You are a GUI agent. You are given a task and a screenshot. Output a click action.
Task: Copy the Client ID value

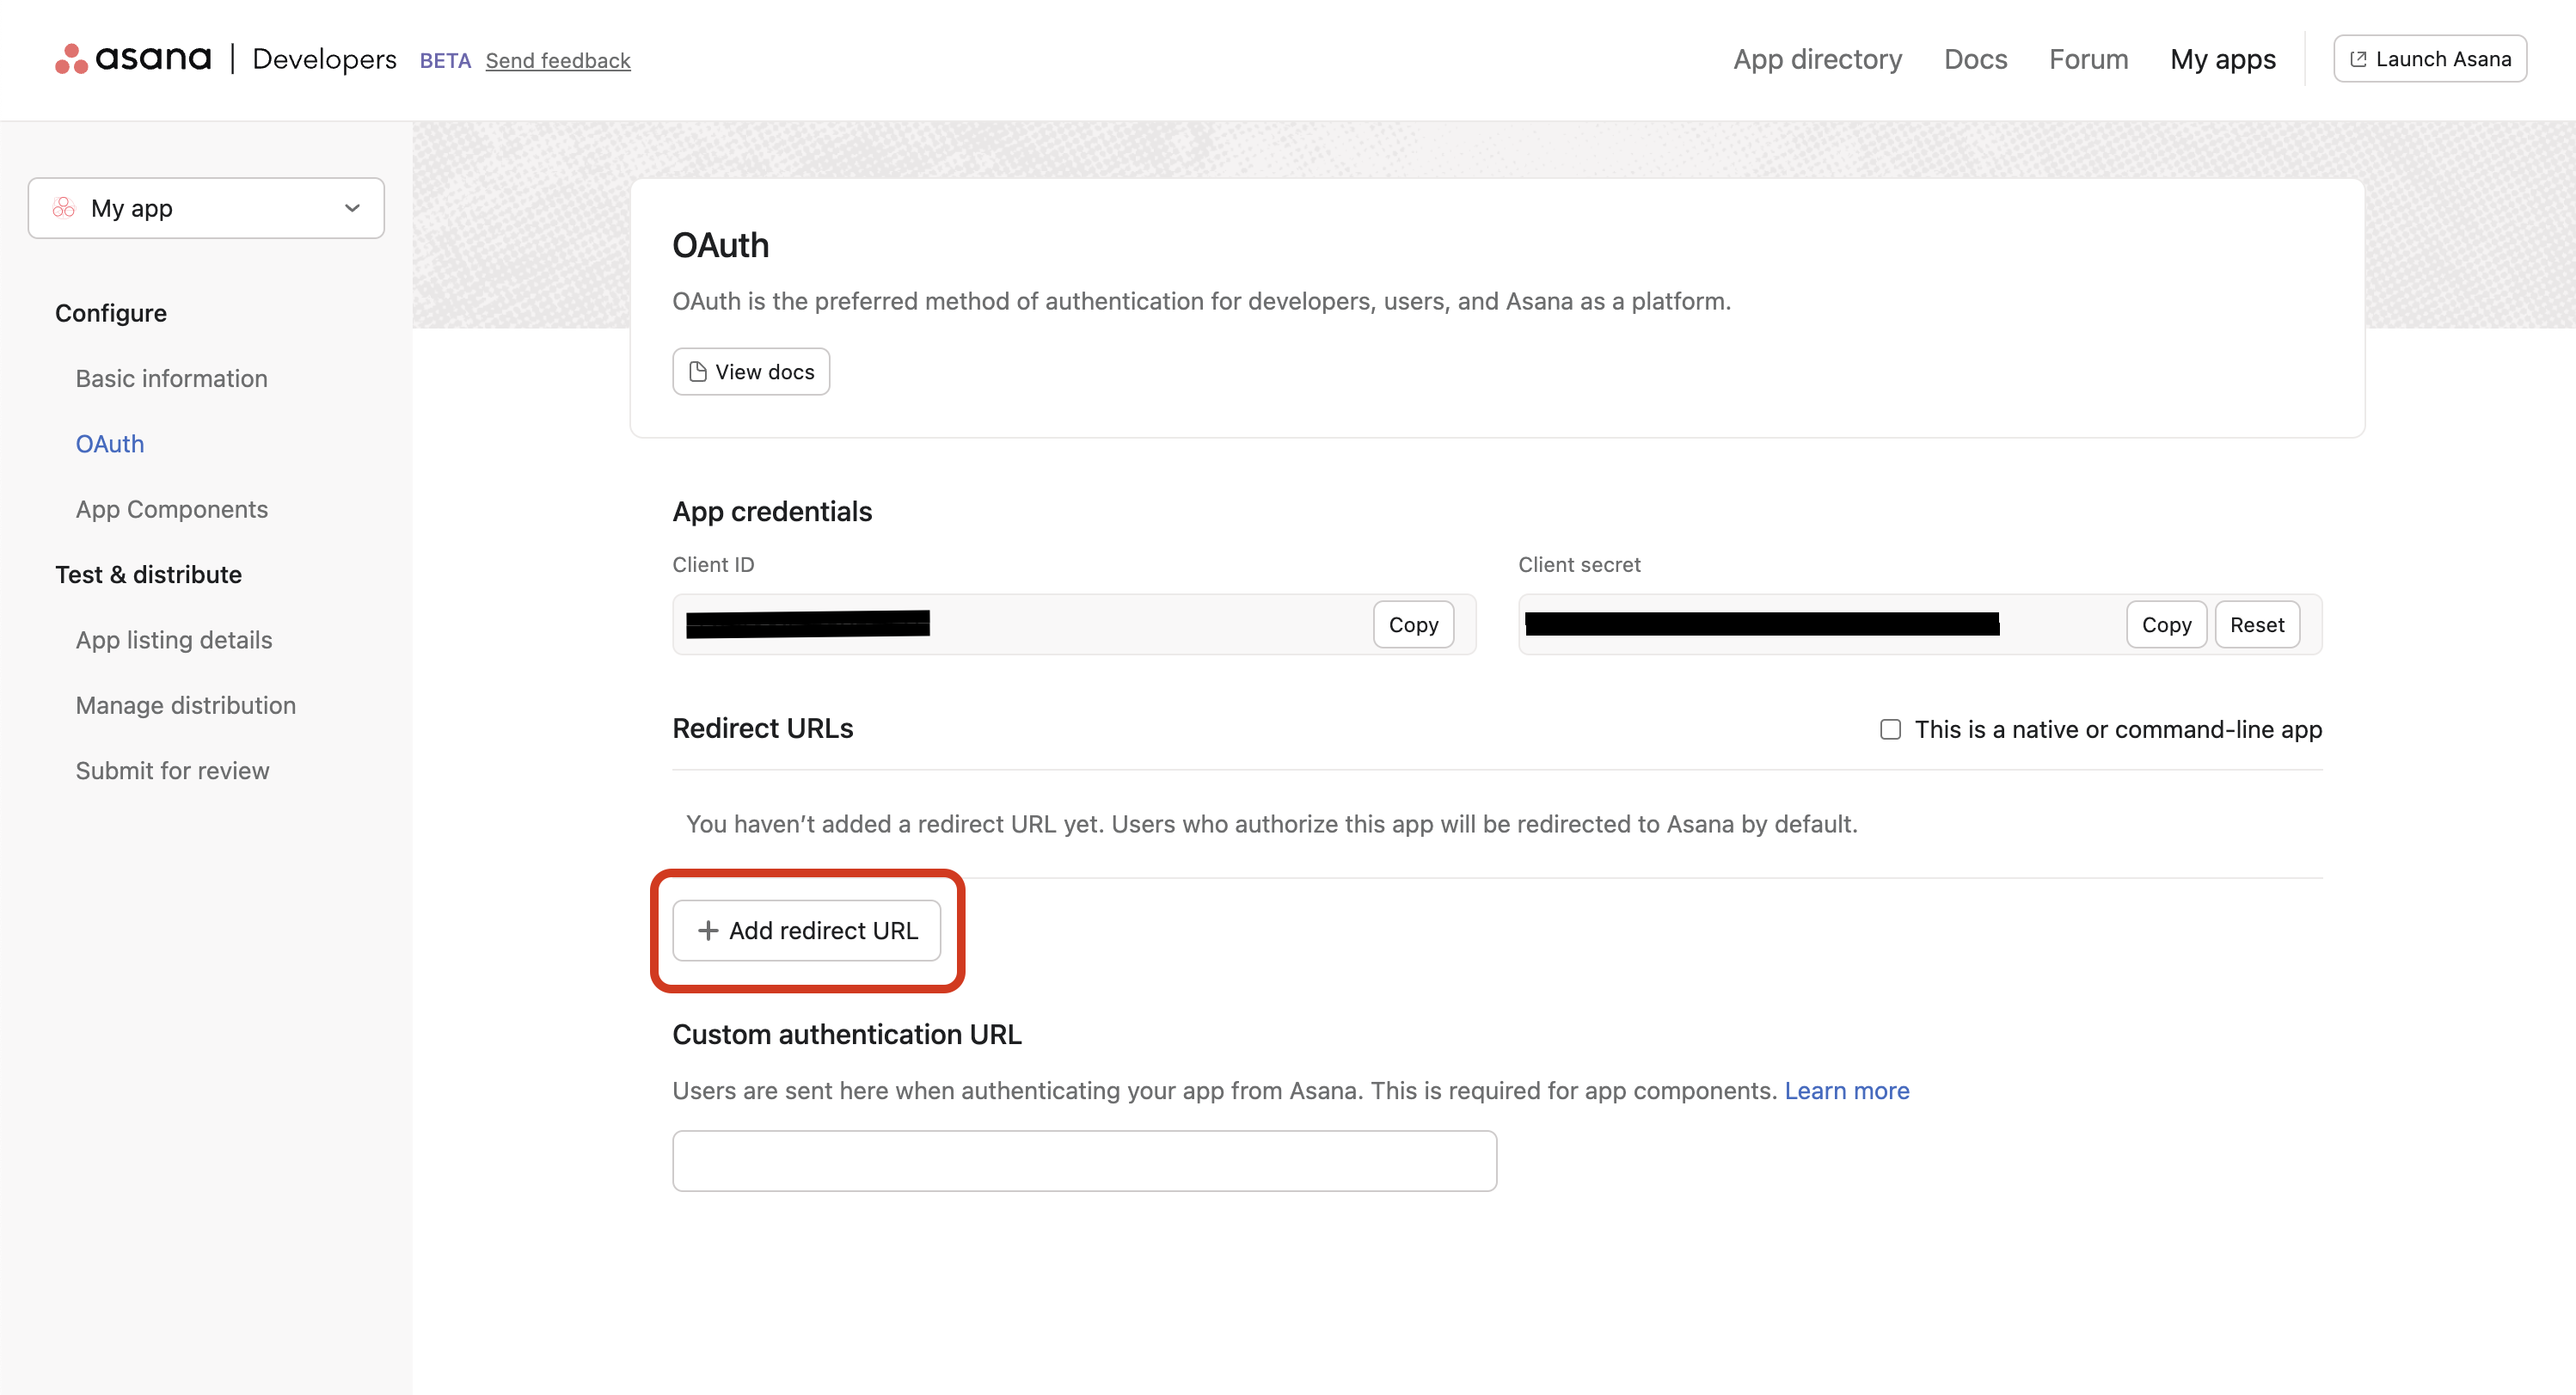coord(1412,625)
